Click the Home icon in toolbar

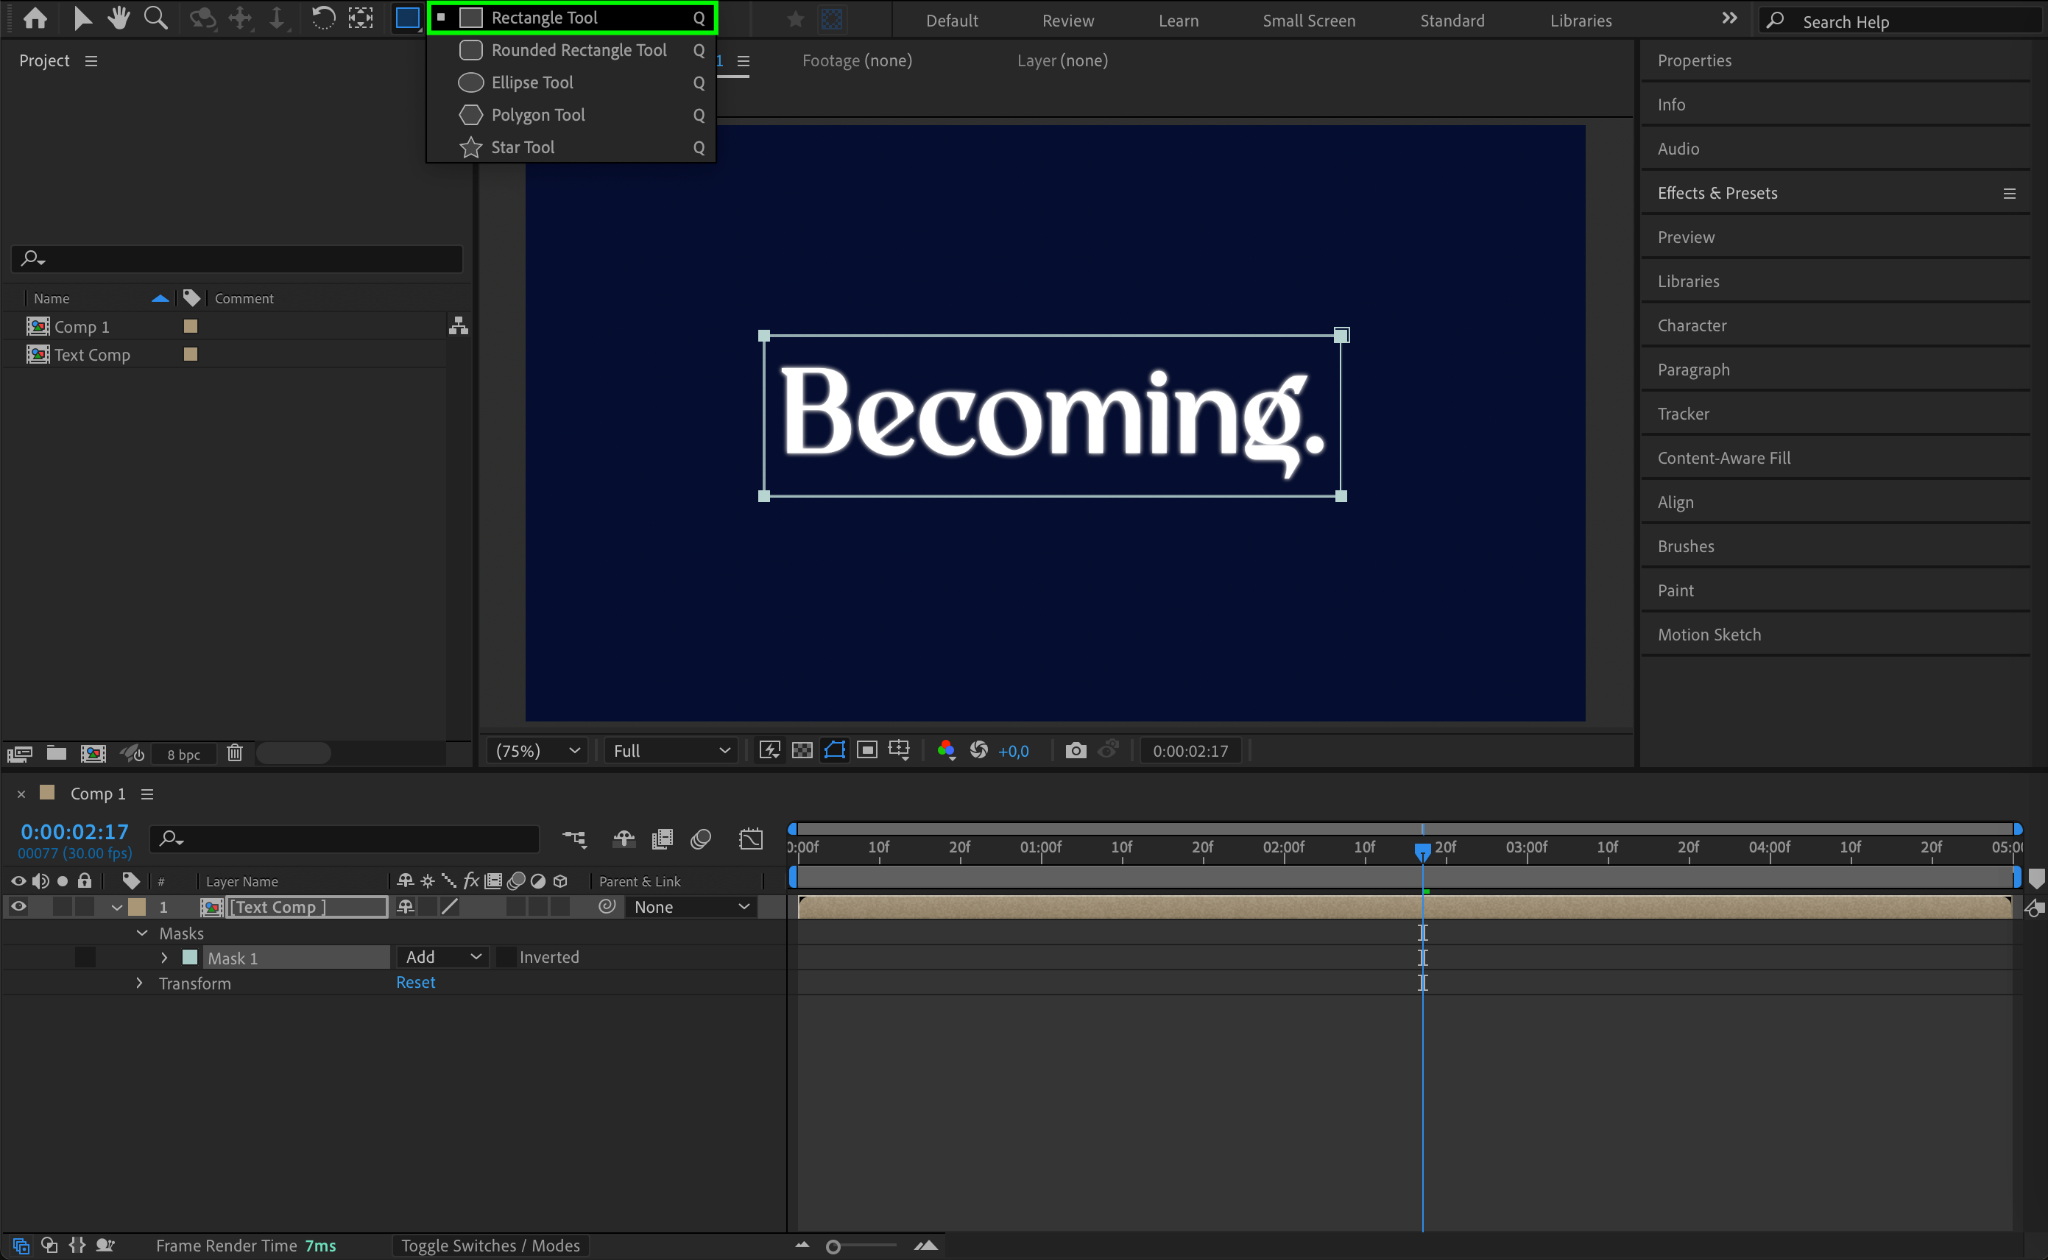point(35,18)
